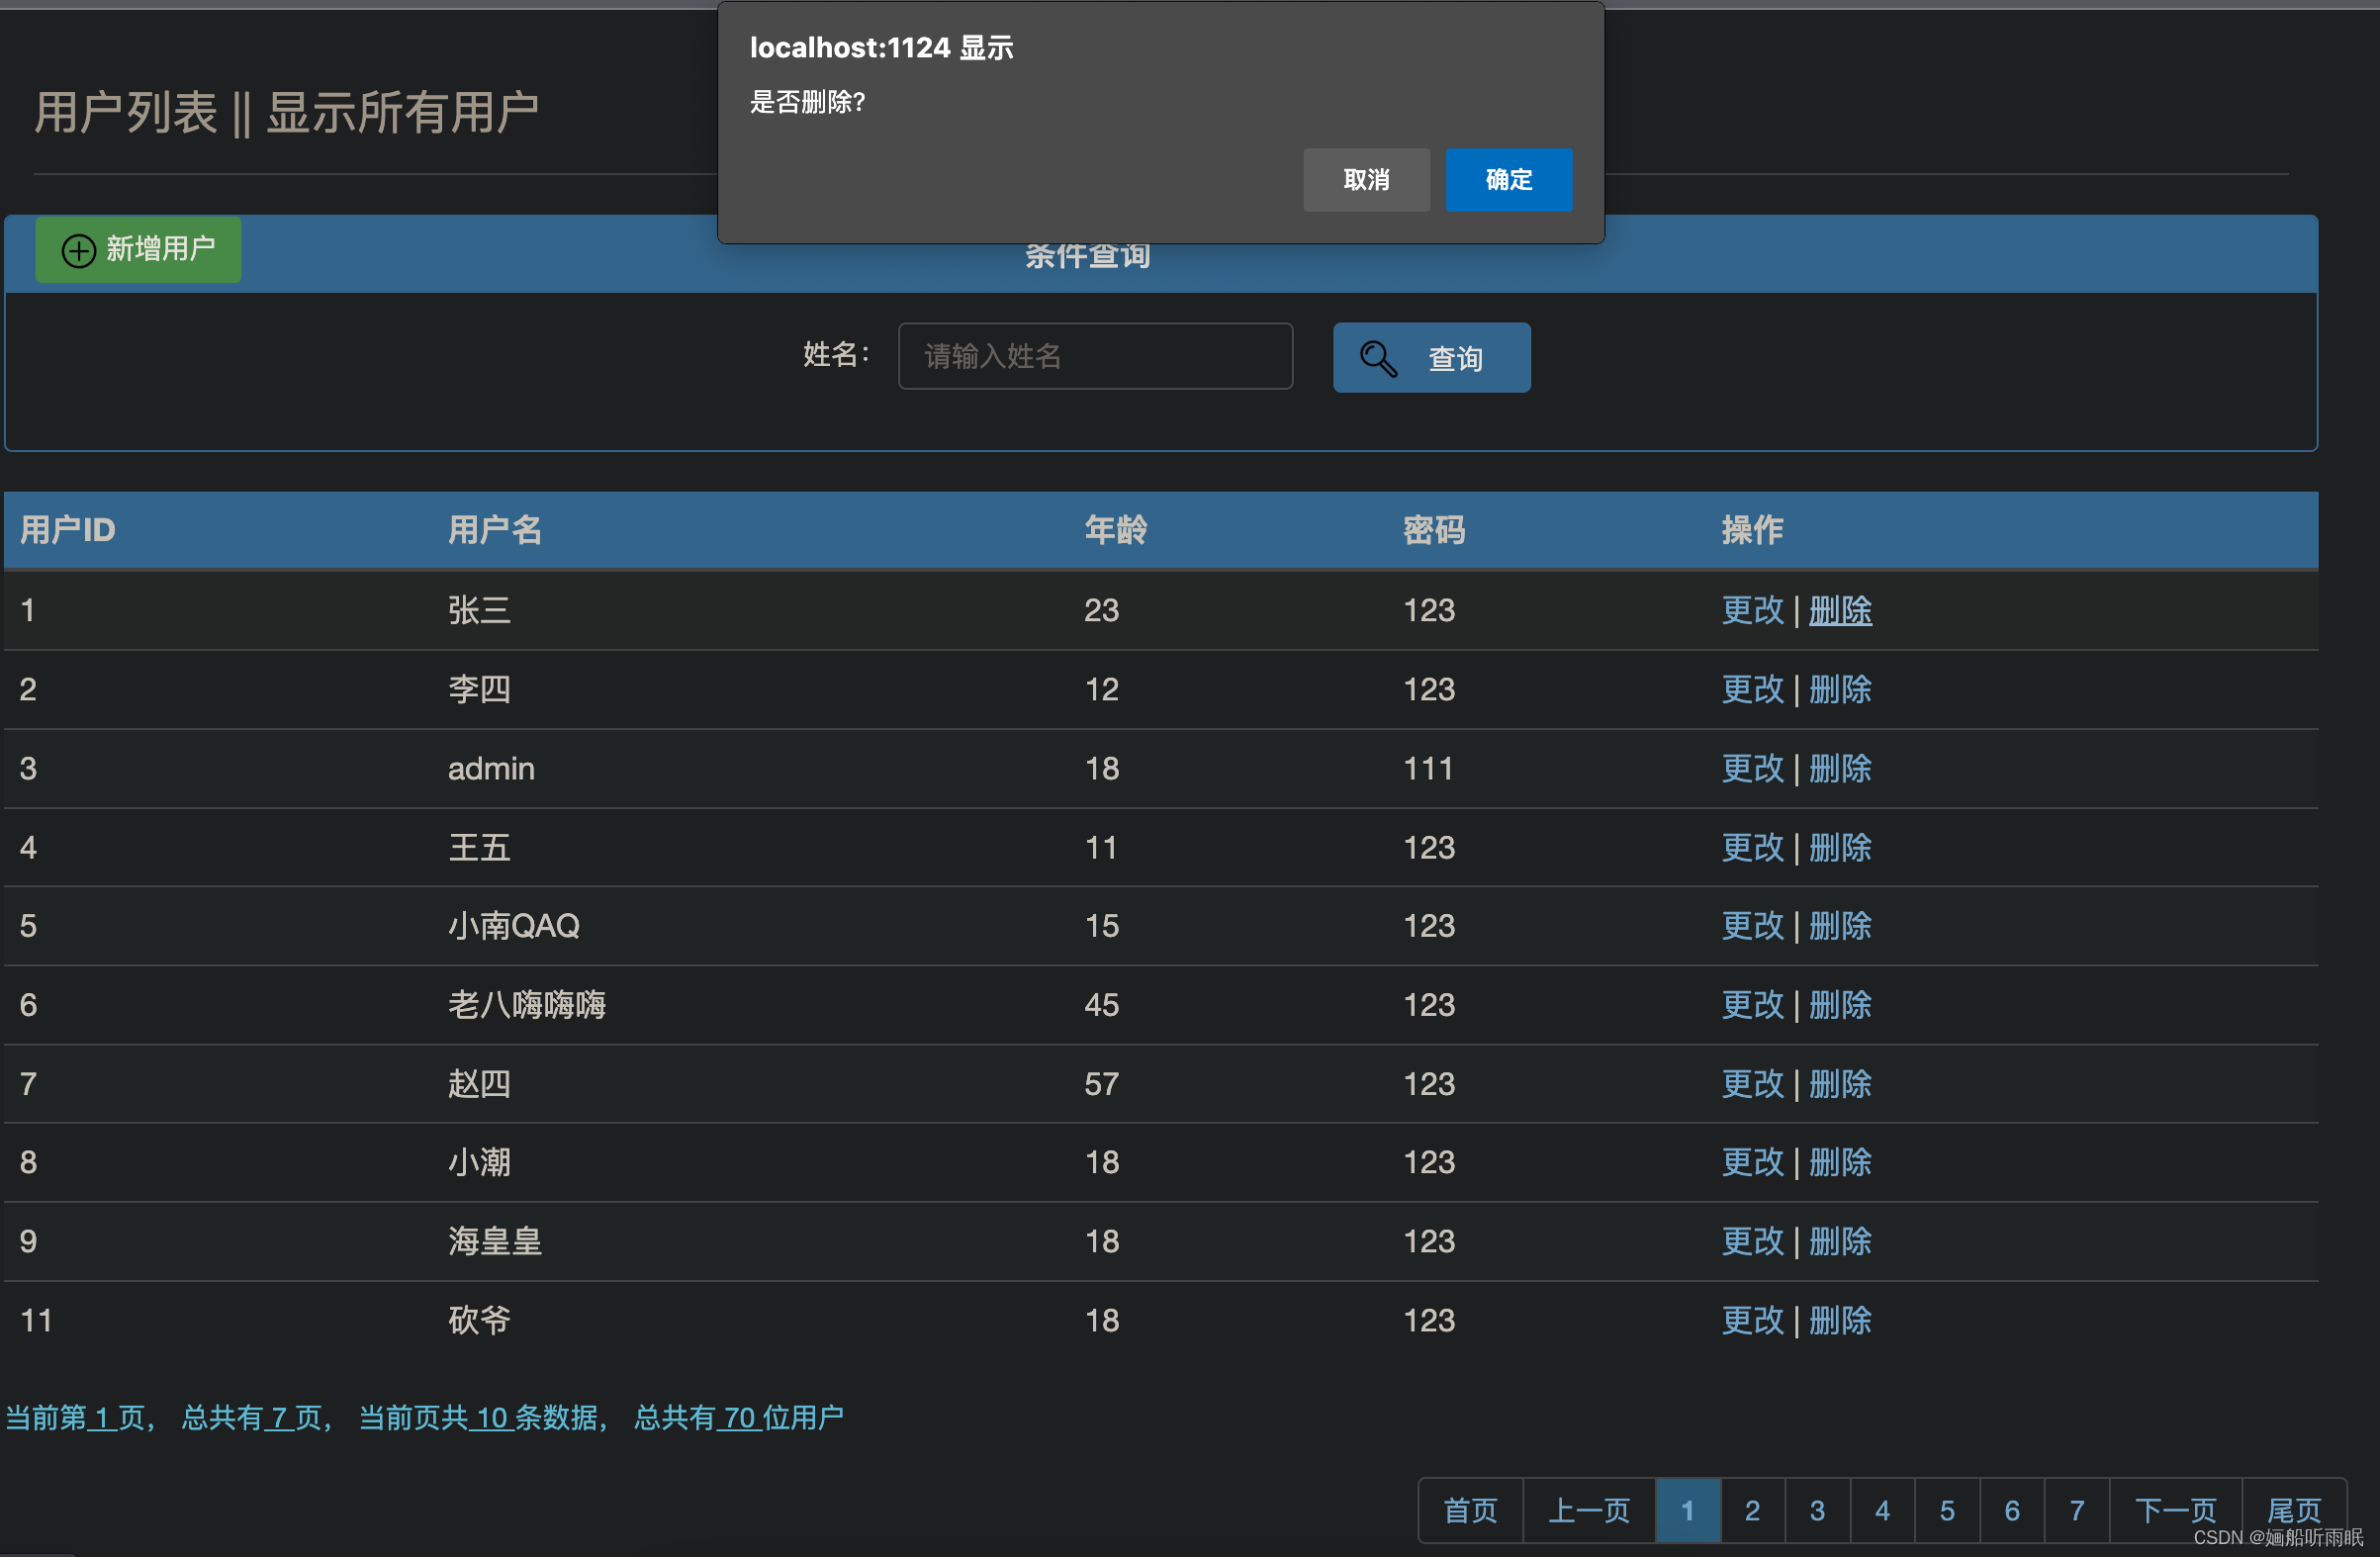Click the 查询 search button text
The image size is (2380, 1557).
1455,358
